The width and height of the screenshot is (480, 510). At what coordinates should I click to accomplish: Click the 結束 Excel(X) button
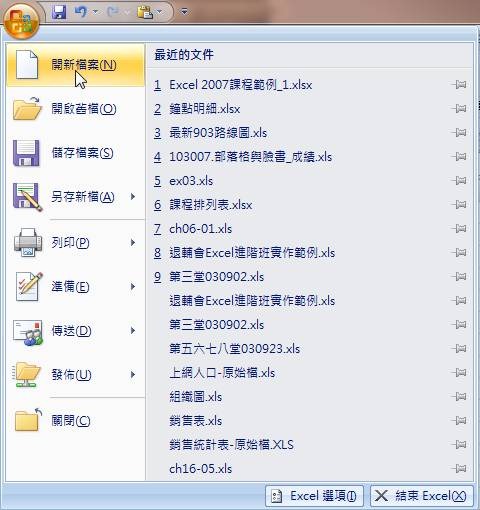tap(422, 496)
